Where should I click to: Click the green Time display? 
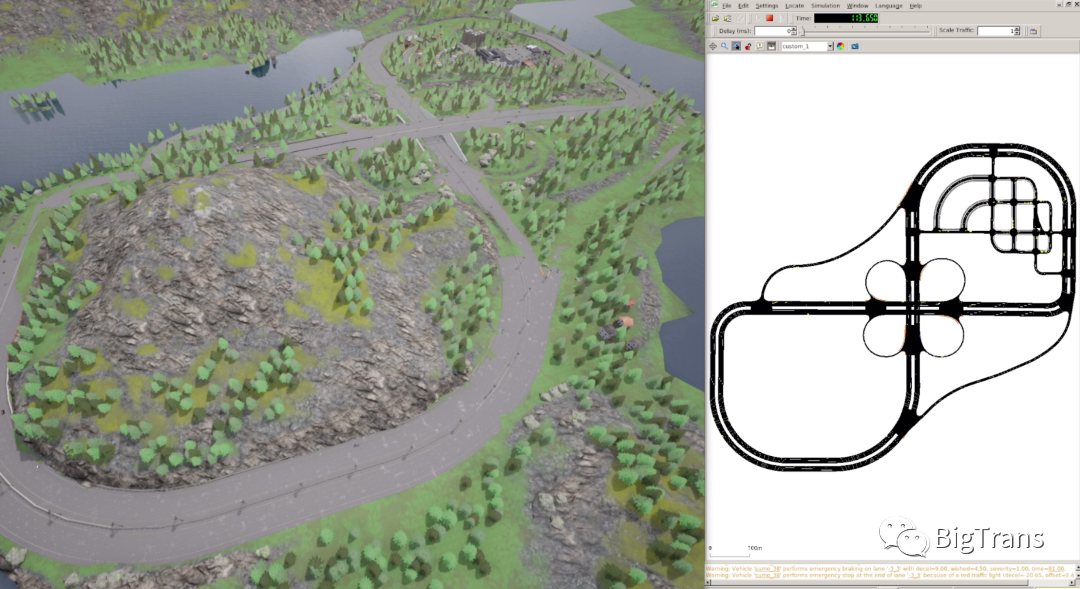tap(846, 18)
